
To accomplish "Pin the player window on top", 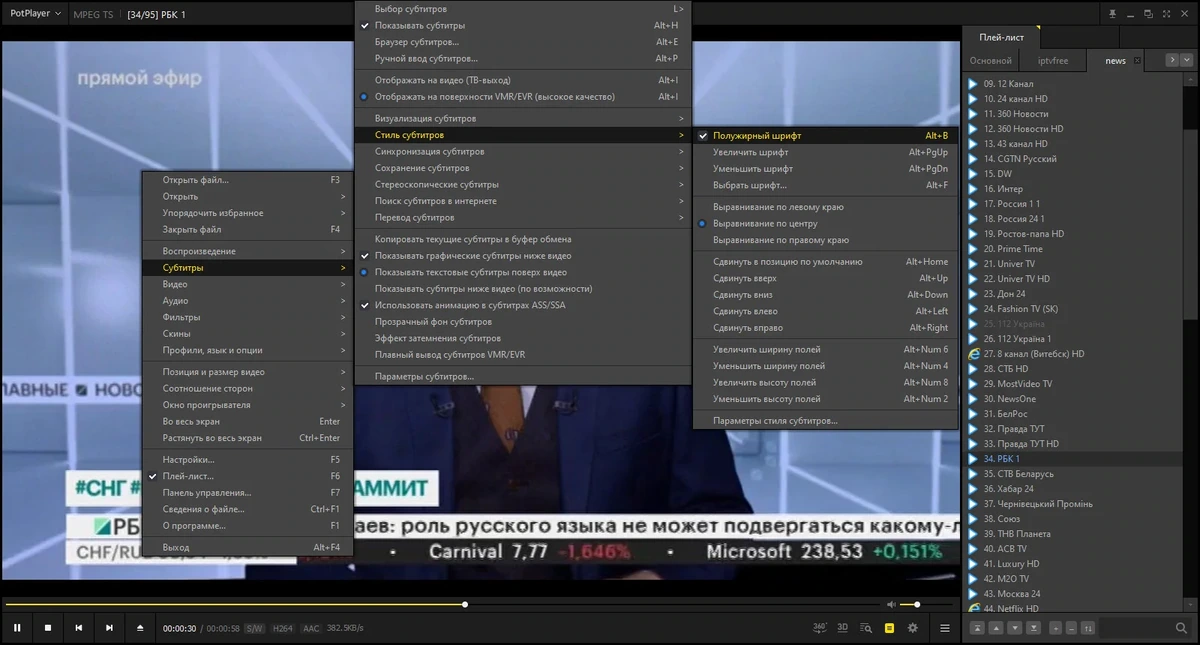I will click(1112, 14).
